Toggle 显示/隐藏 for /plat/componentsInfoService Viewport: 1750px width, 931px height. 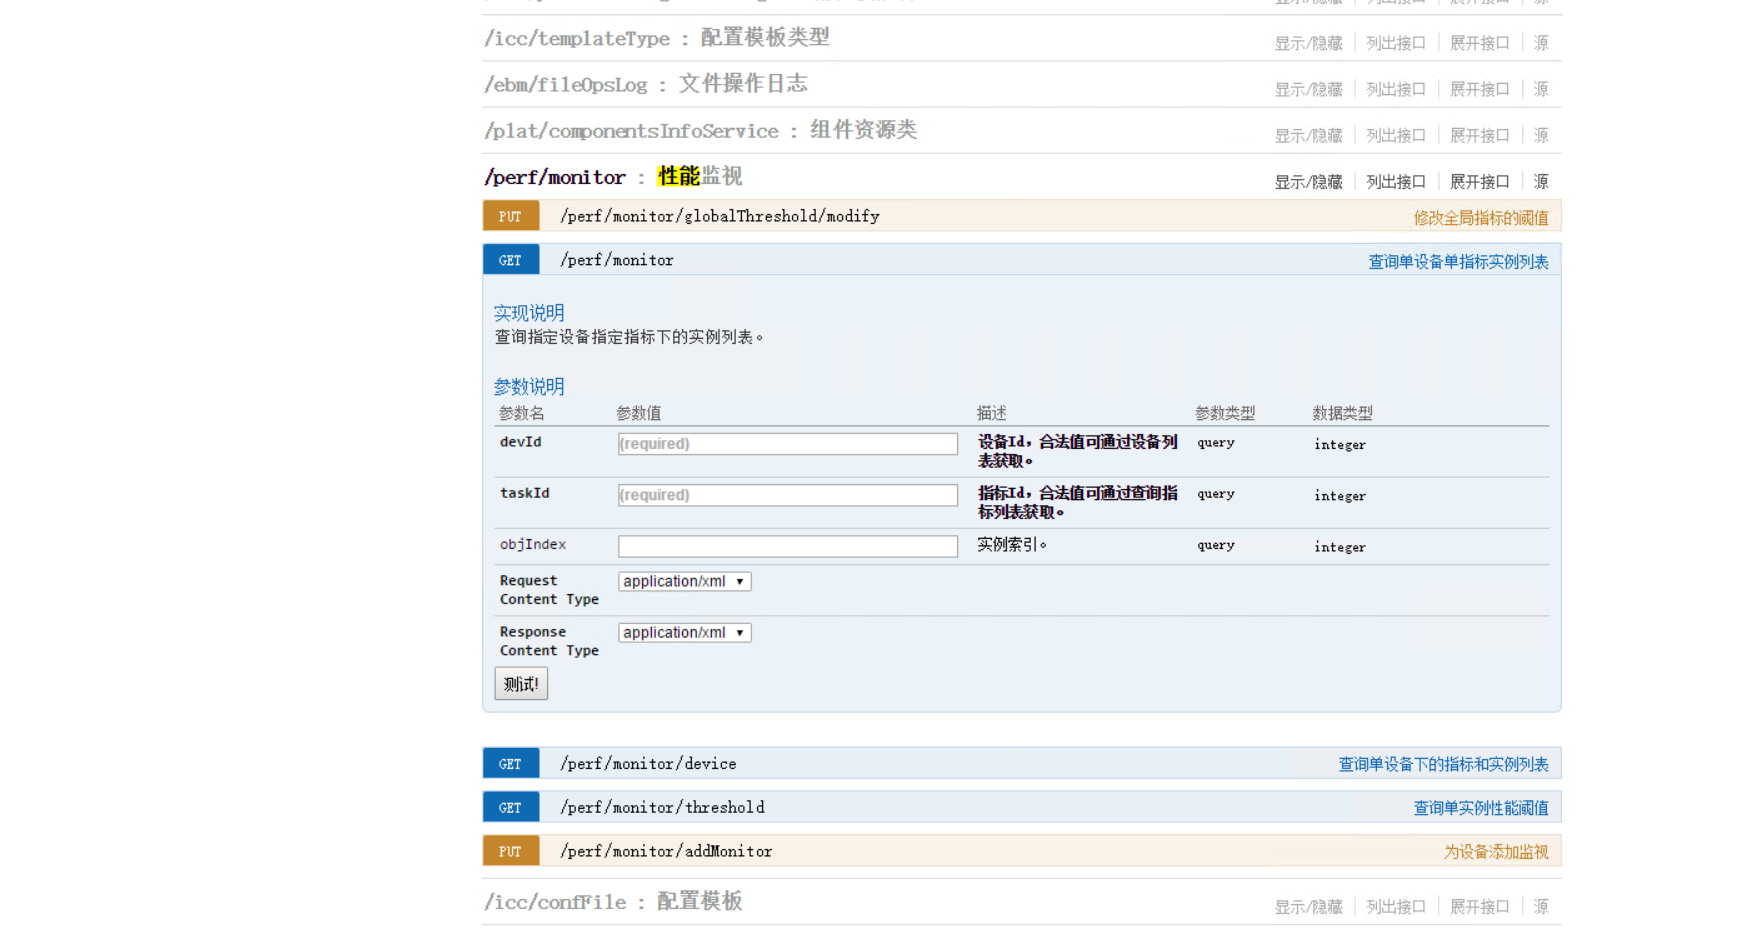[x=1308, y=135]
